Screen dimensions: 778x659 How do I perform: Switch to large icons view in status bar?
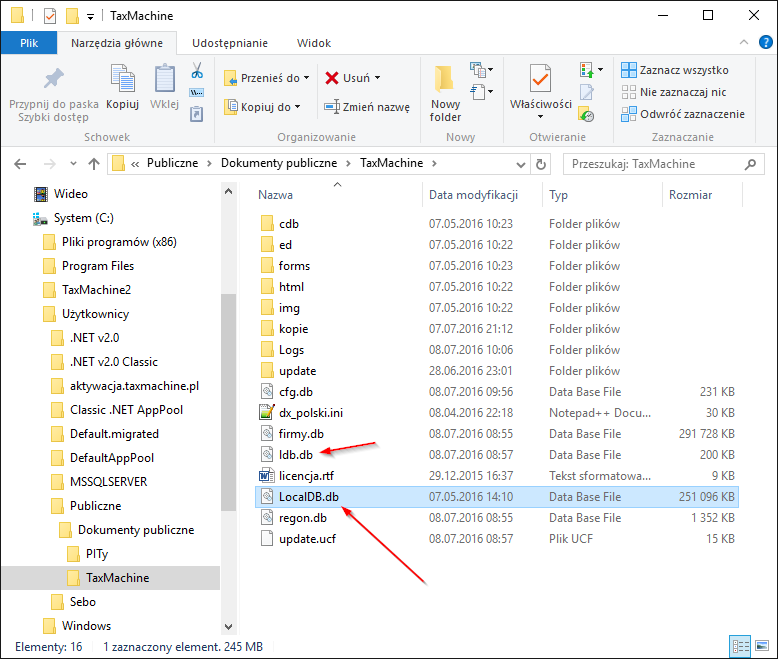click(761, 647)
